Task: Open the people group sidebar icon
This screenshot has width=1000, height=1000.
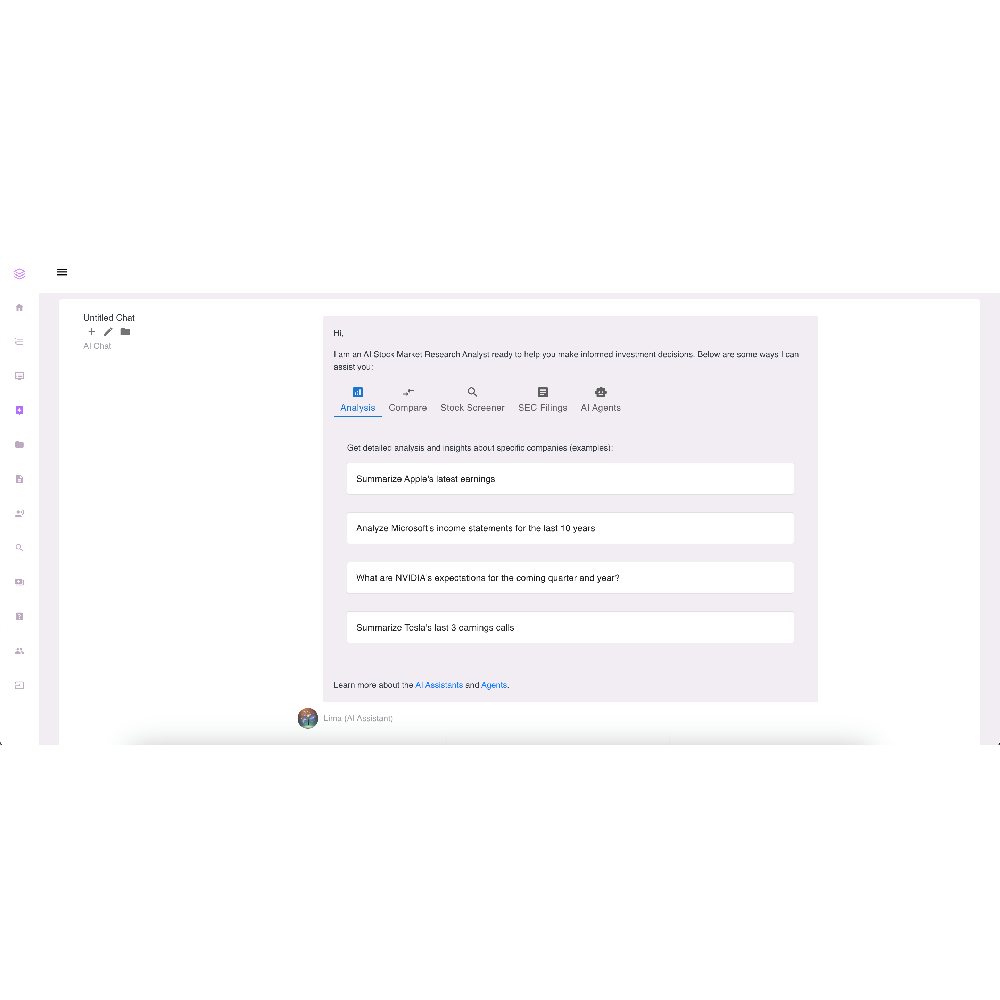Action: click(x=19, y=651)
